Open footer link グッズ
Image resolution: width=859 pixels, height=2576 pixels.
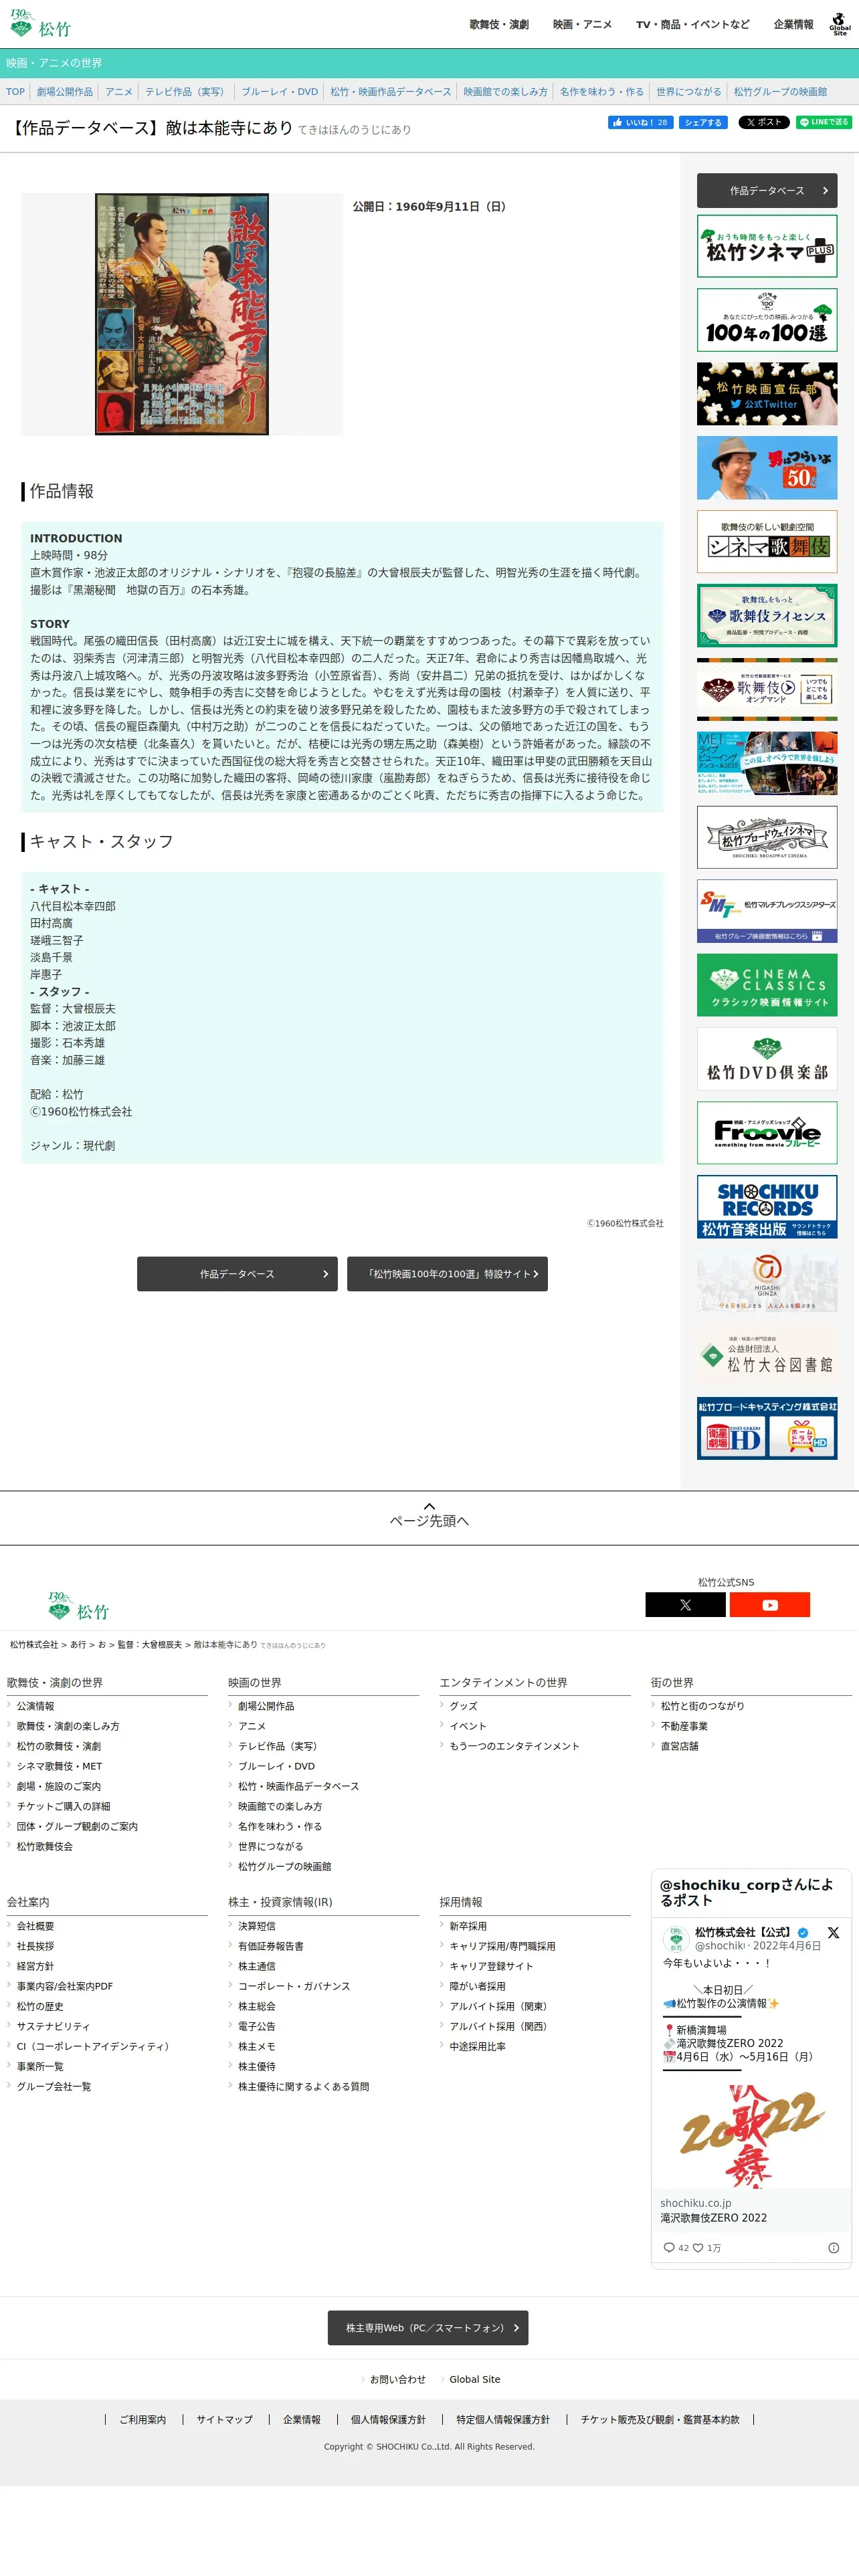[463, 1706]
